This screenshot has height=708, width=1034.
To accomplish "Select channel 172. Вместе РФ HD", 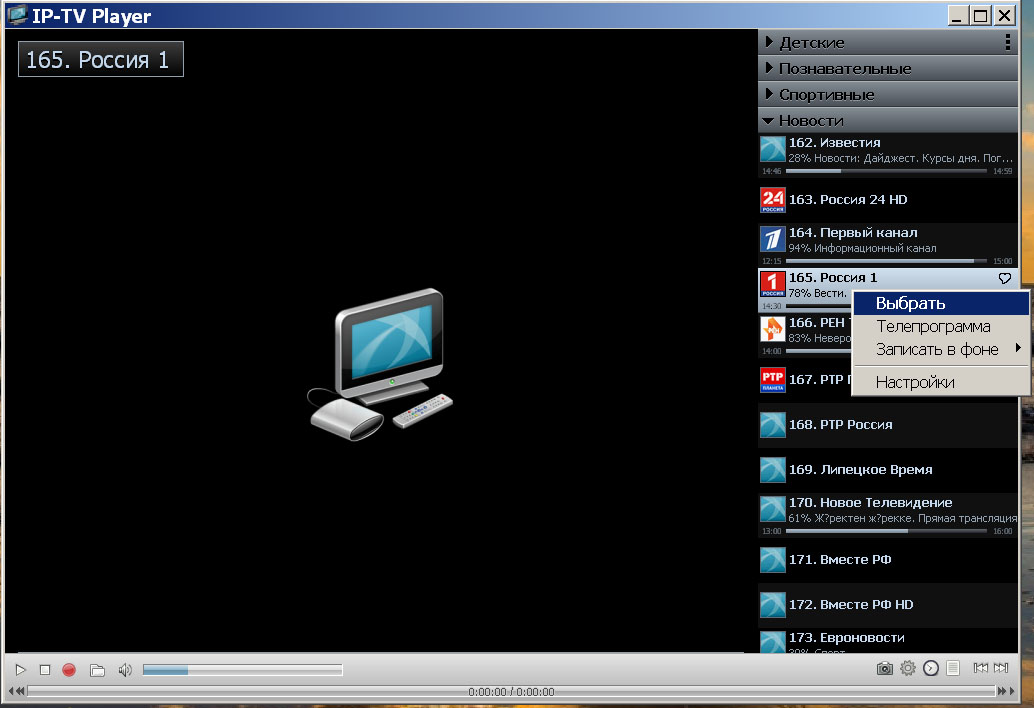I will 888,605.
